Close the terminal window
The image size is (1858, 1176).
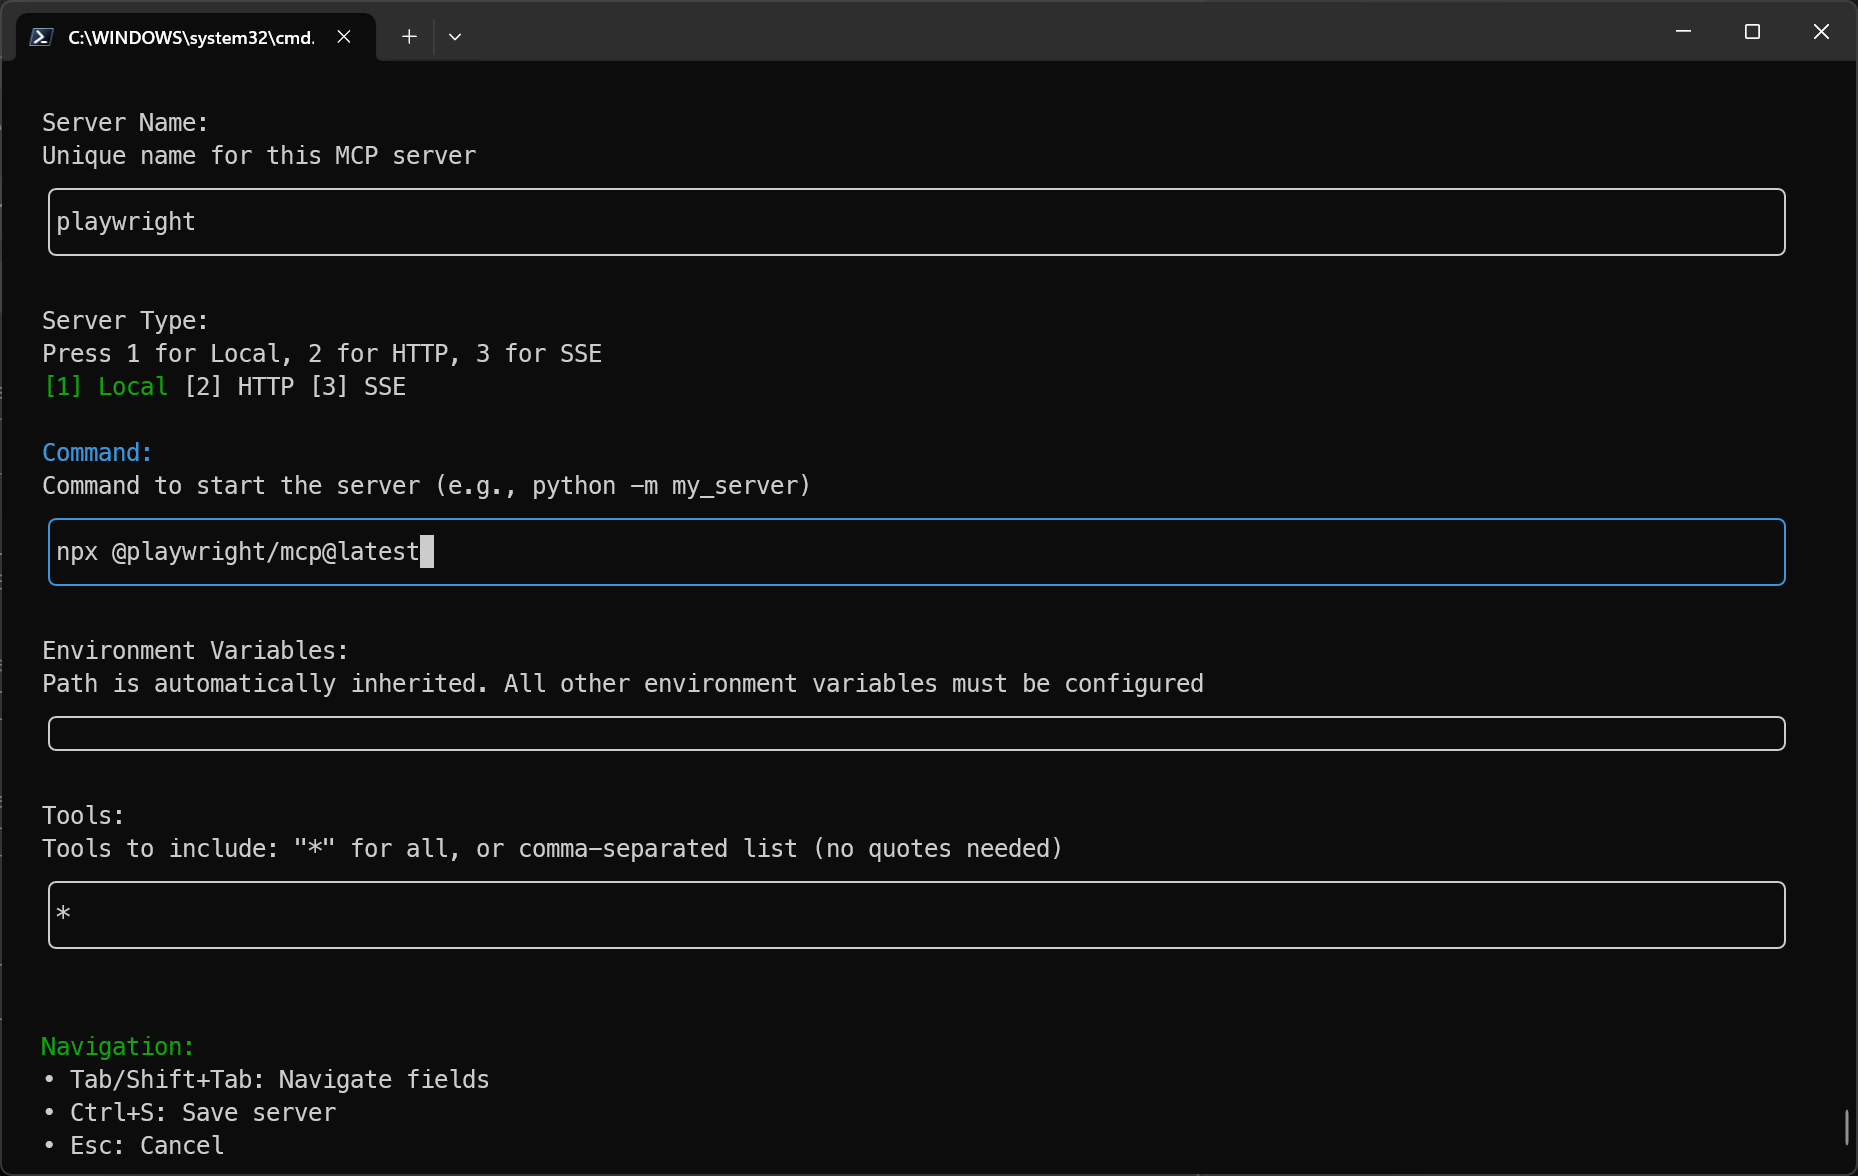point(1821,32)
